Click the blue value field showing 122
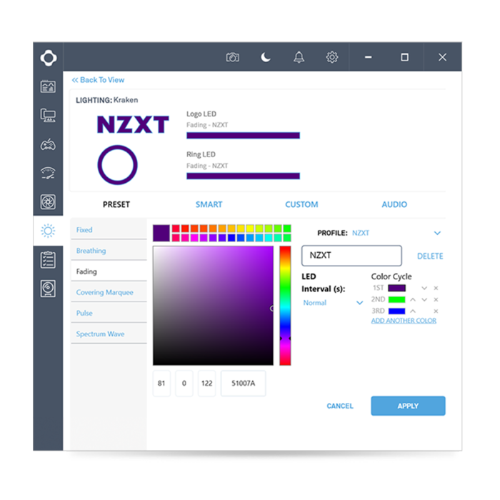 coord(207,383)
